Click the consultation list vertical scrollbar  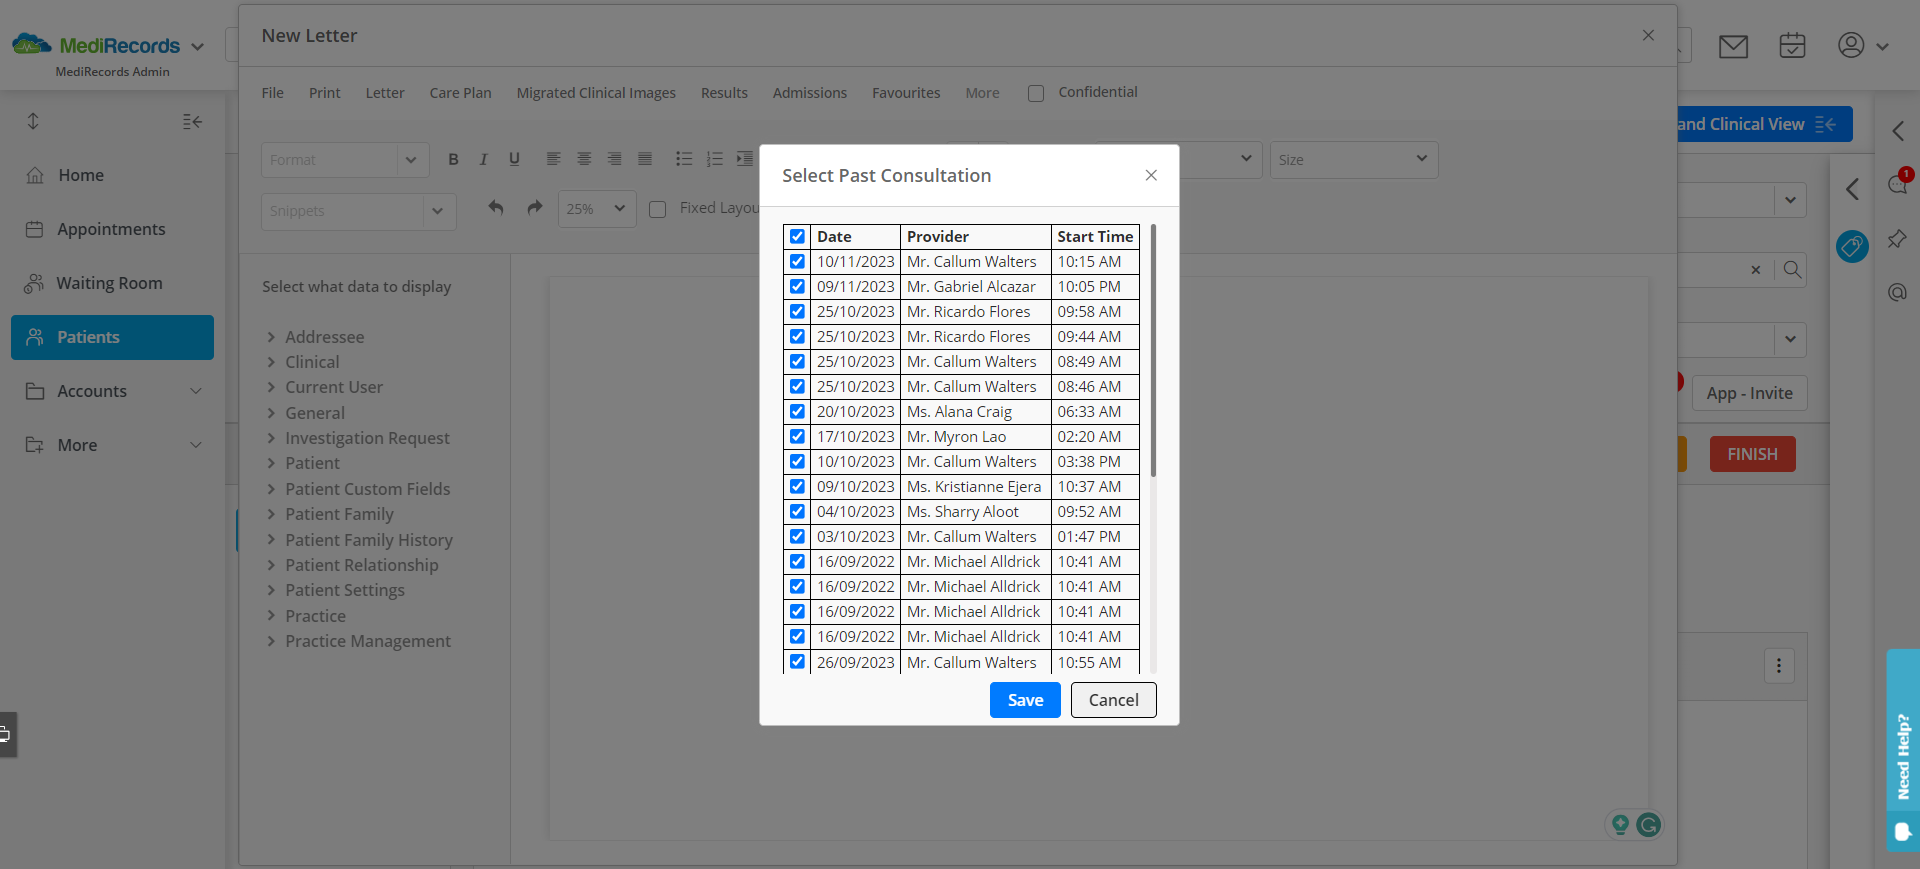1153,350
